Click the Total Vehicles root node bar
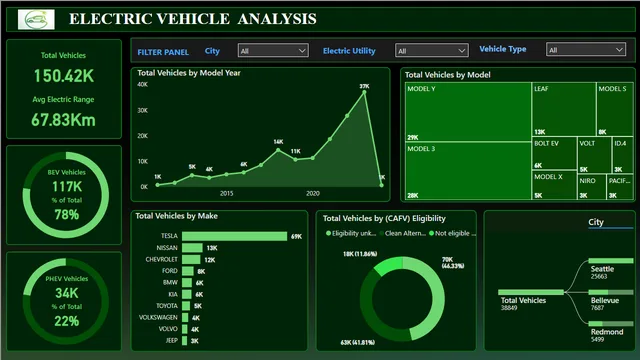Image resolution: width=640 pixels, height=360 pixels. (531, 292)
